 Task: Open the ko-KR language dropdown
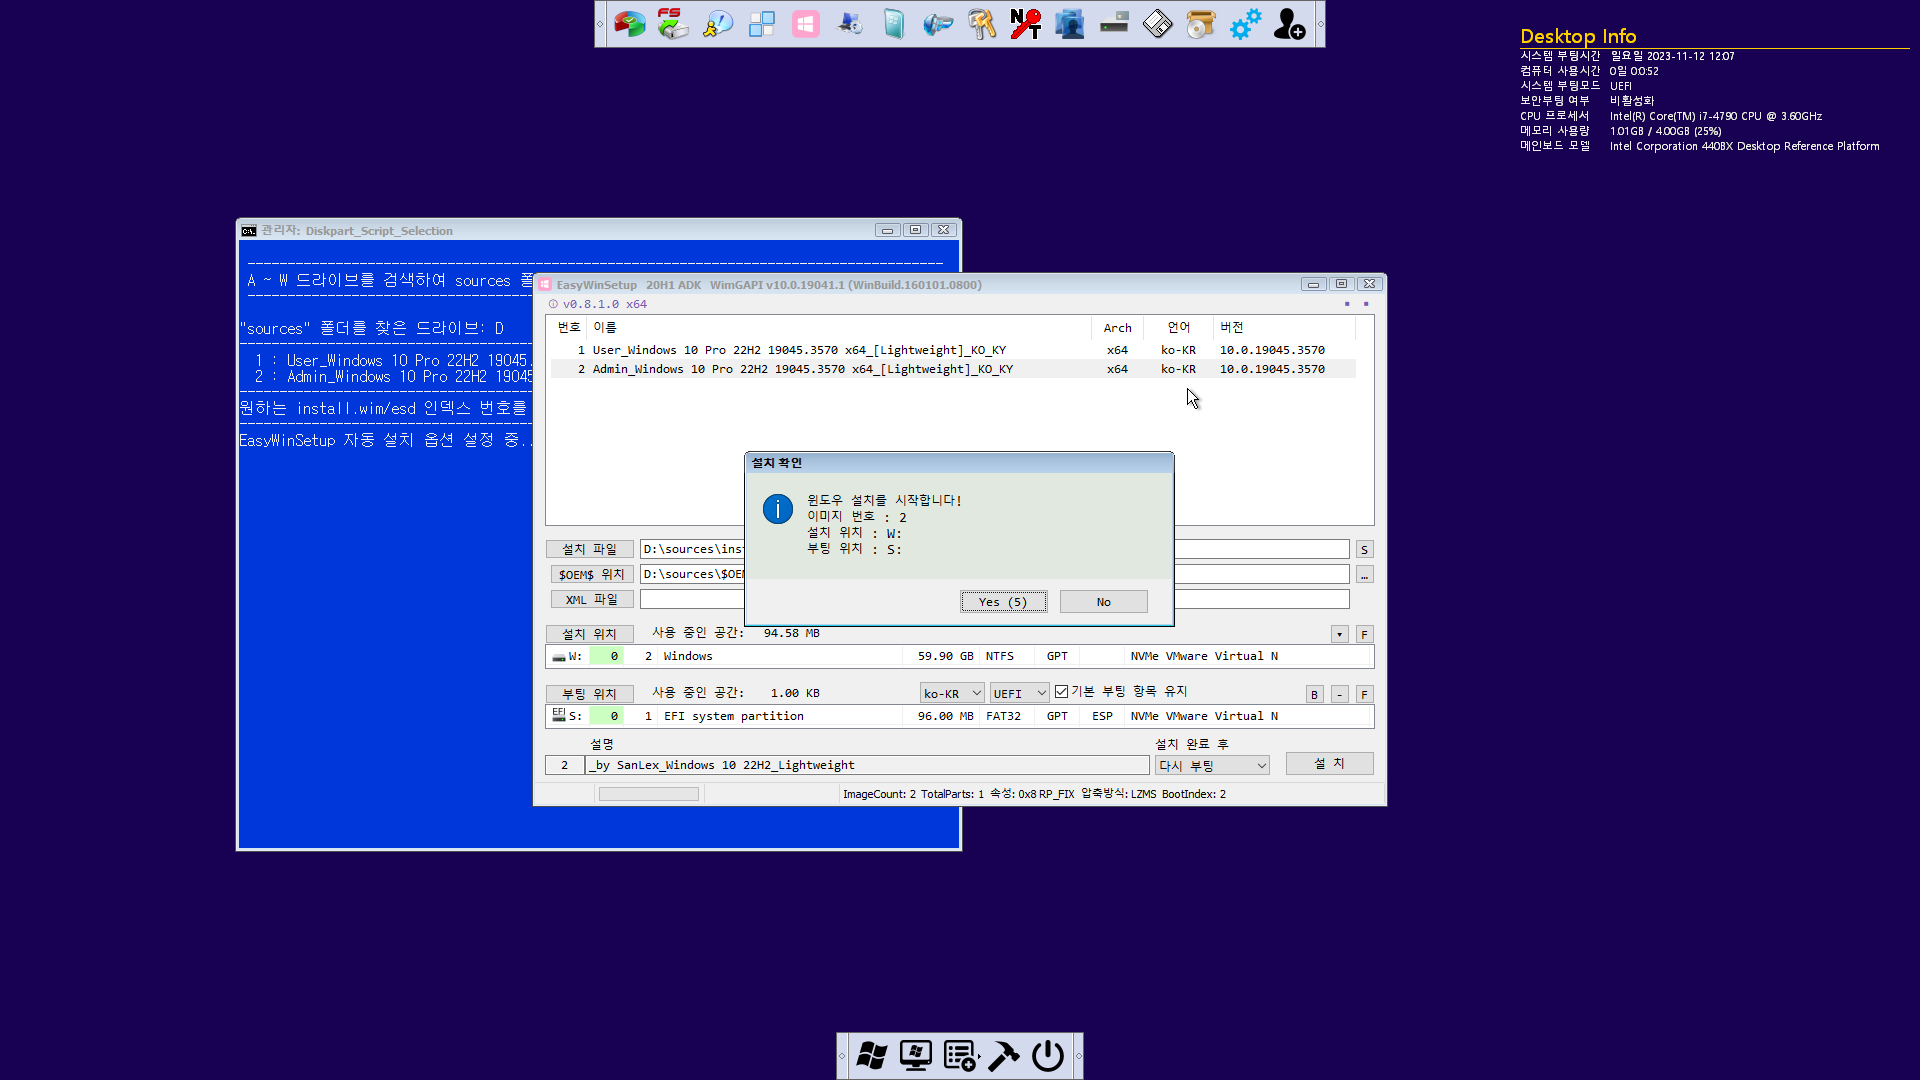click(x=952, y=693)
